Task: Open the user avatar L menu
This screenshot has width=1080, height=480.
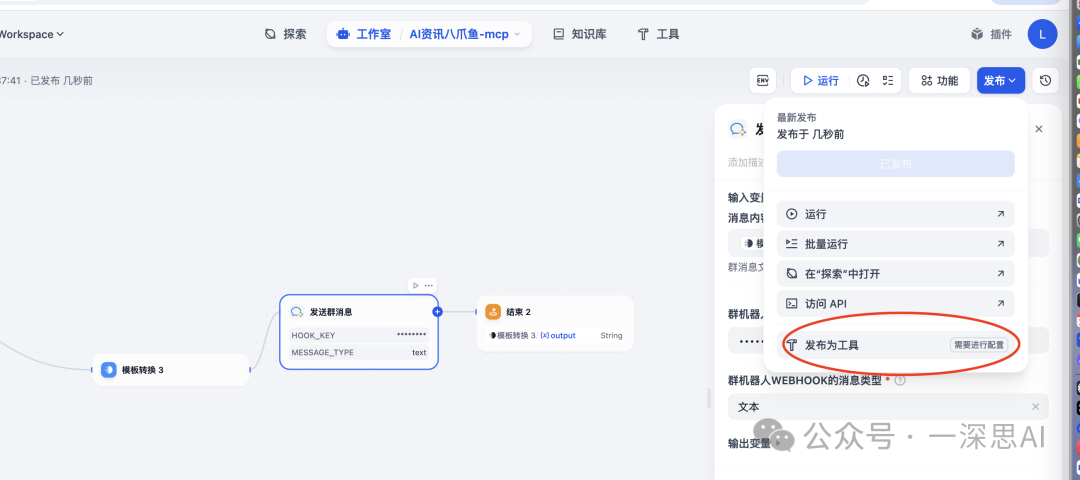Action: pyautogui.click(x=1042, y=34)
